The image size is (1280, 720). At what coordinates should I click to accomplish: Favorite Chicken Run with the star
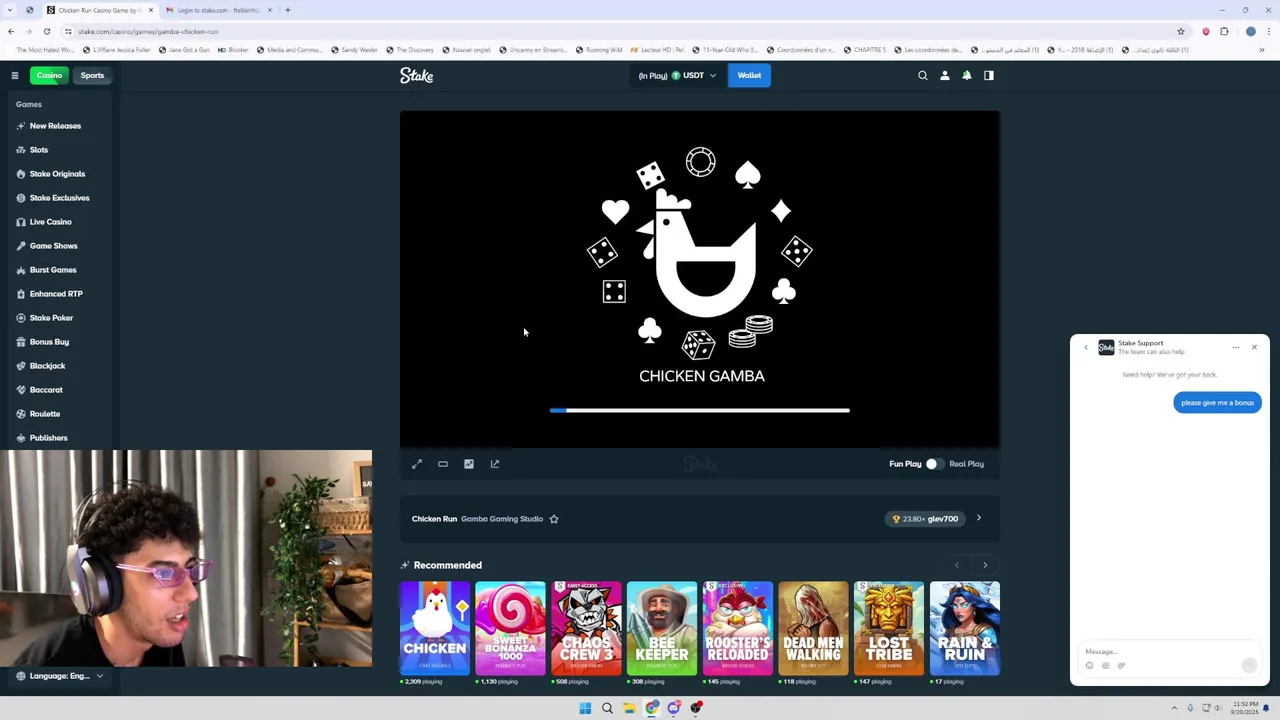click(554, 519)
